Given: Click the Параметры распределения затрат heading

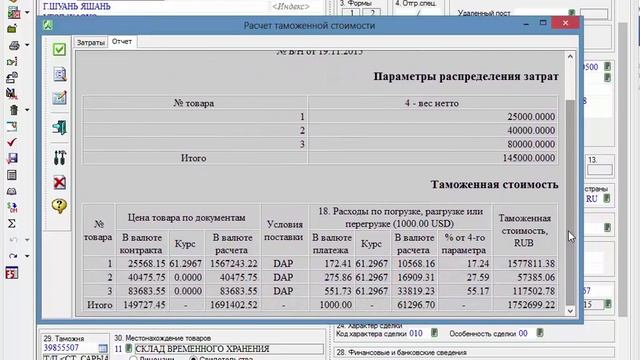Looking at the screenshot, I should (466, 77).
